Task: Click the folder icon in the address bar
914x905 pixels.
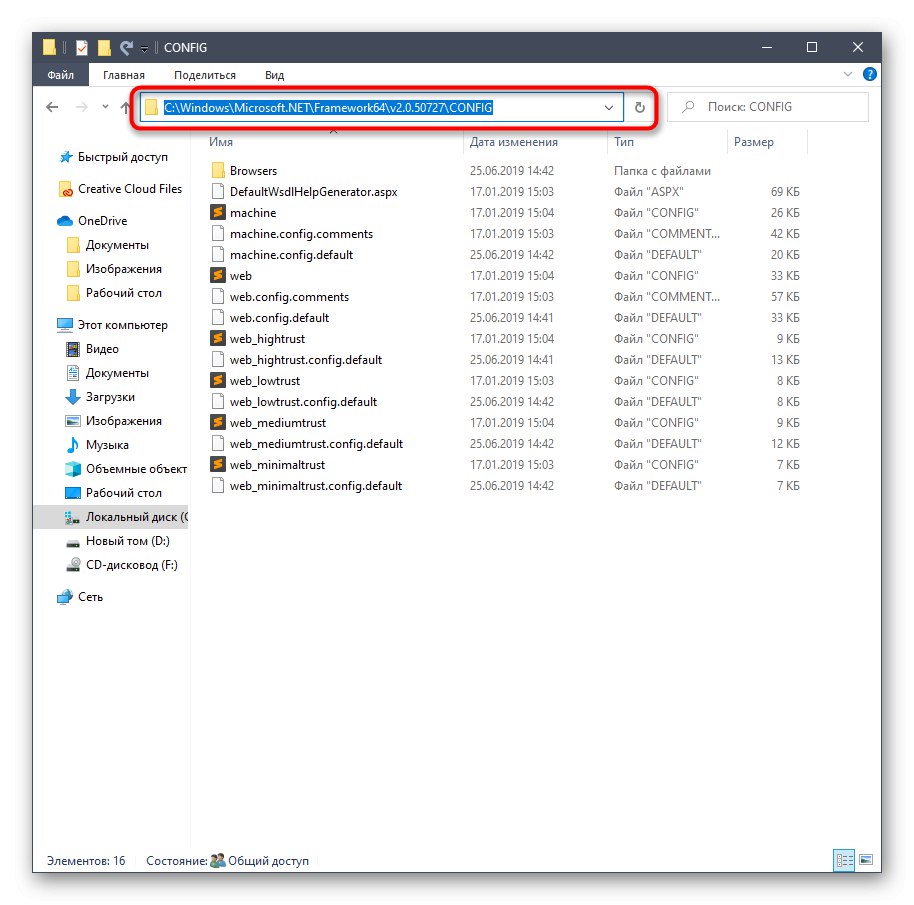Action: click(152, 107)
